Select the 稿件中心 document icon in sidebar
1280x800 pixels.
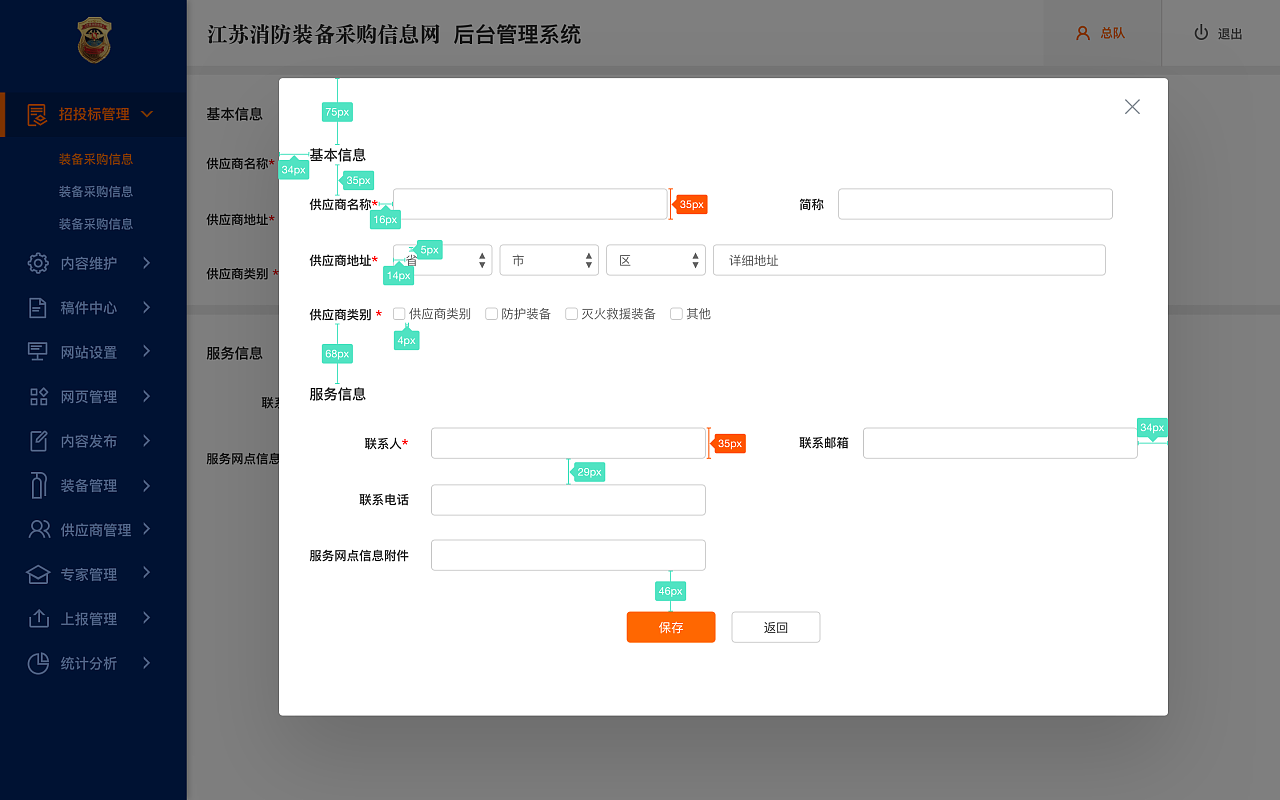pyautogui.click(x=37, y=307)
